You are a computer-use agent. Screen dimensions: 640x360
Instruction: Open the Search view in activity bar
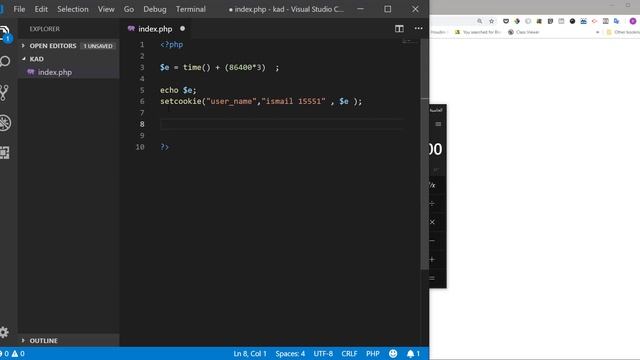[x=5, y=62]
